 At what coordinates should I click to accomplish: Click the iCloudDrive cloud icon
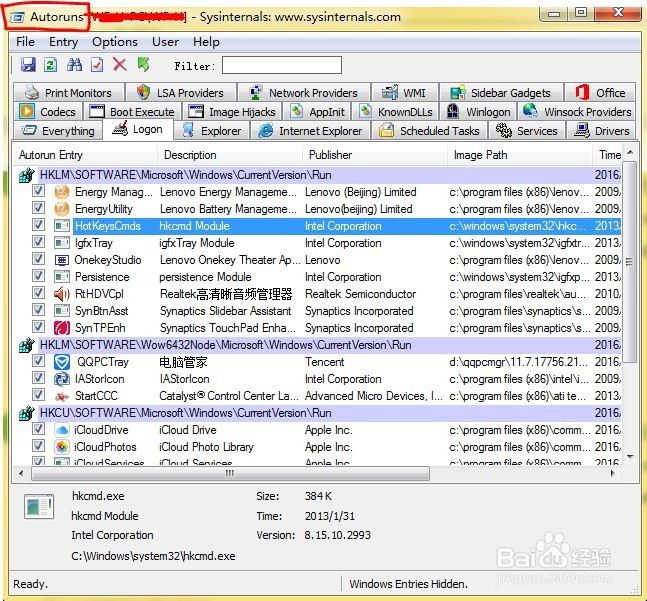pos(62,430)
